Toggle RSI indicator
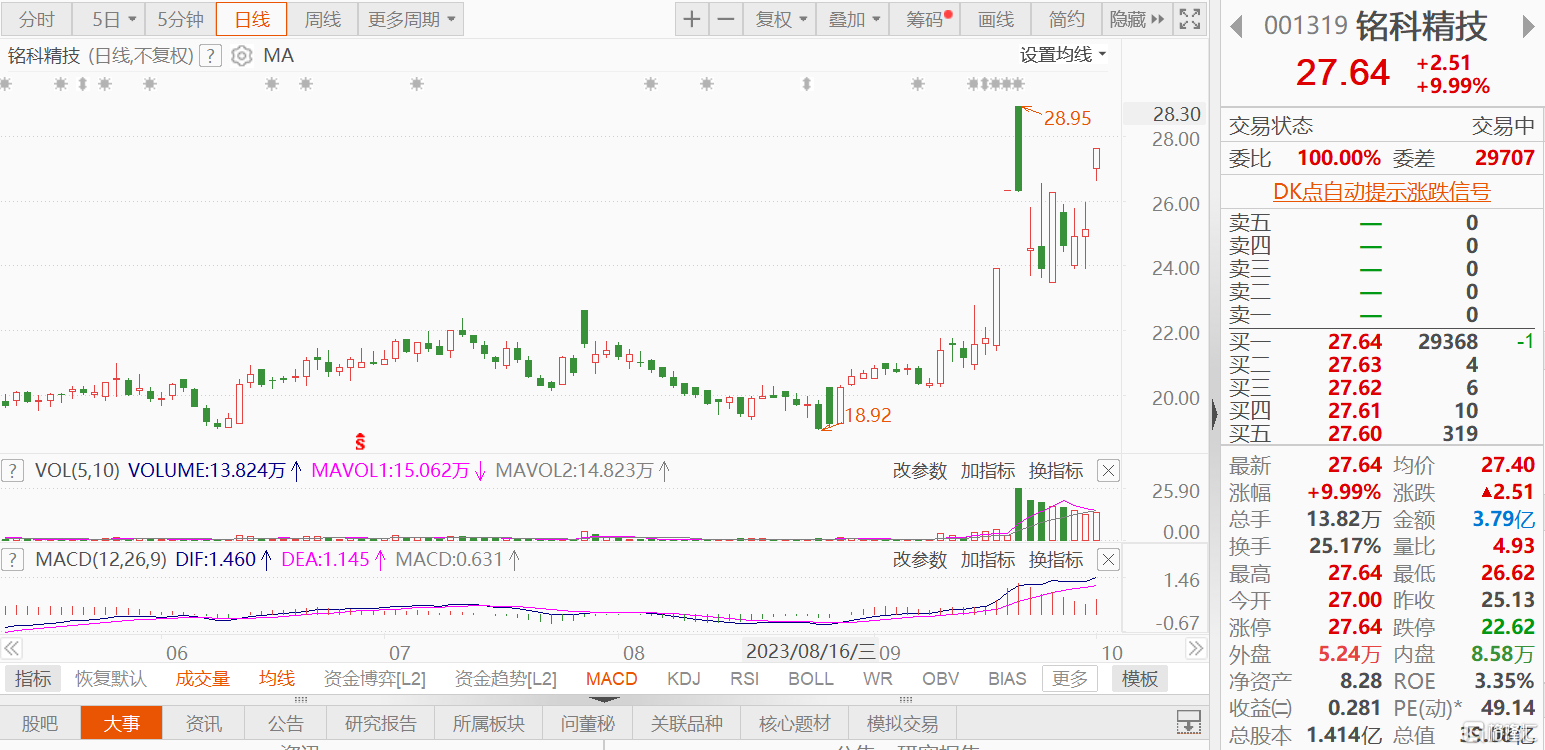1545x750 pixels. 745,679
